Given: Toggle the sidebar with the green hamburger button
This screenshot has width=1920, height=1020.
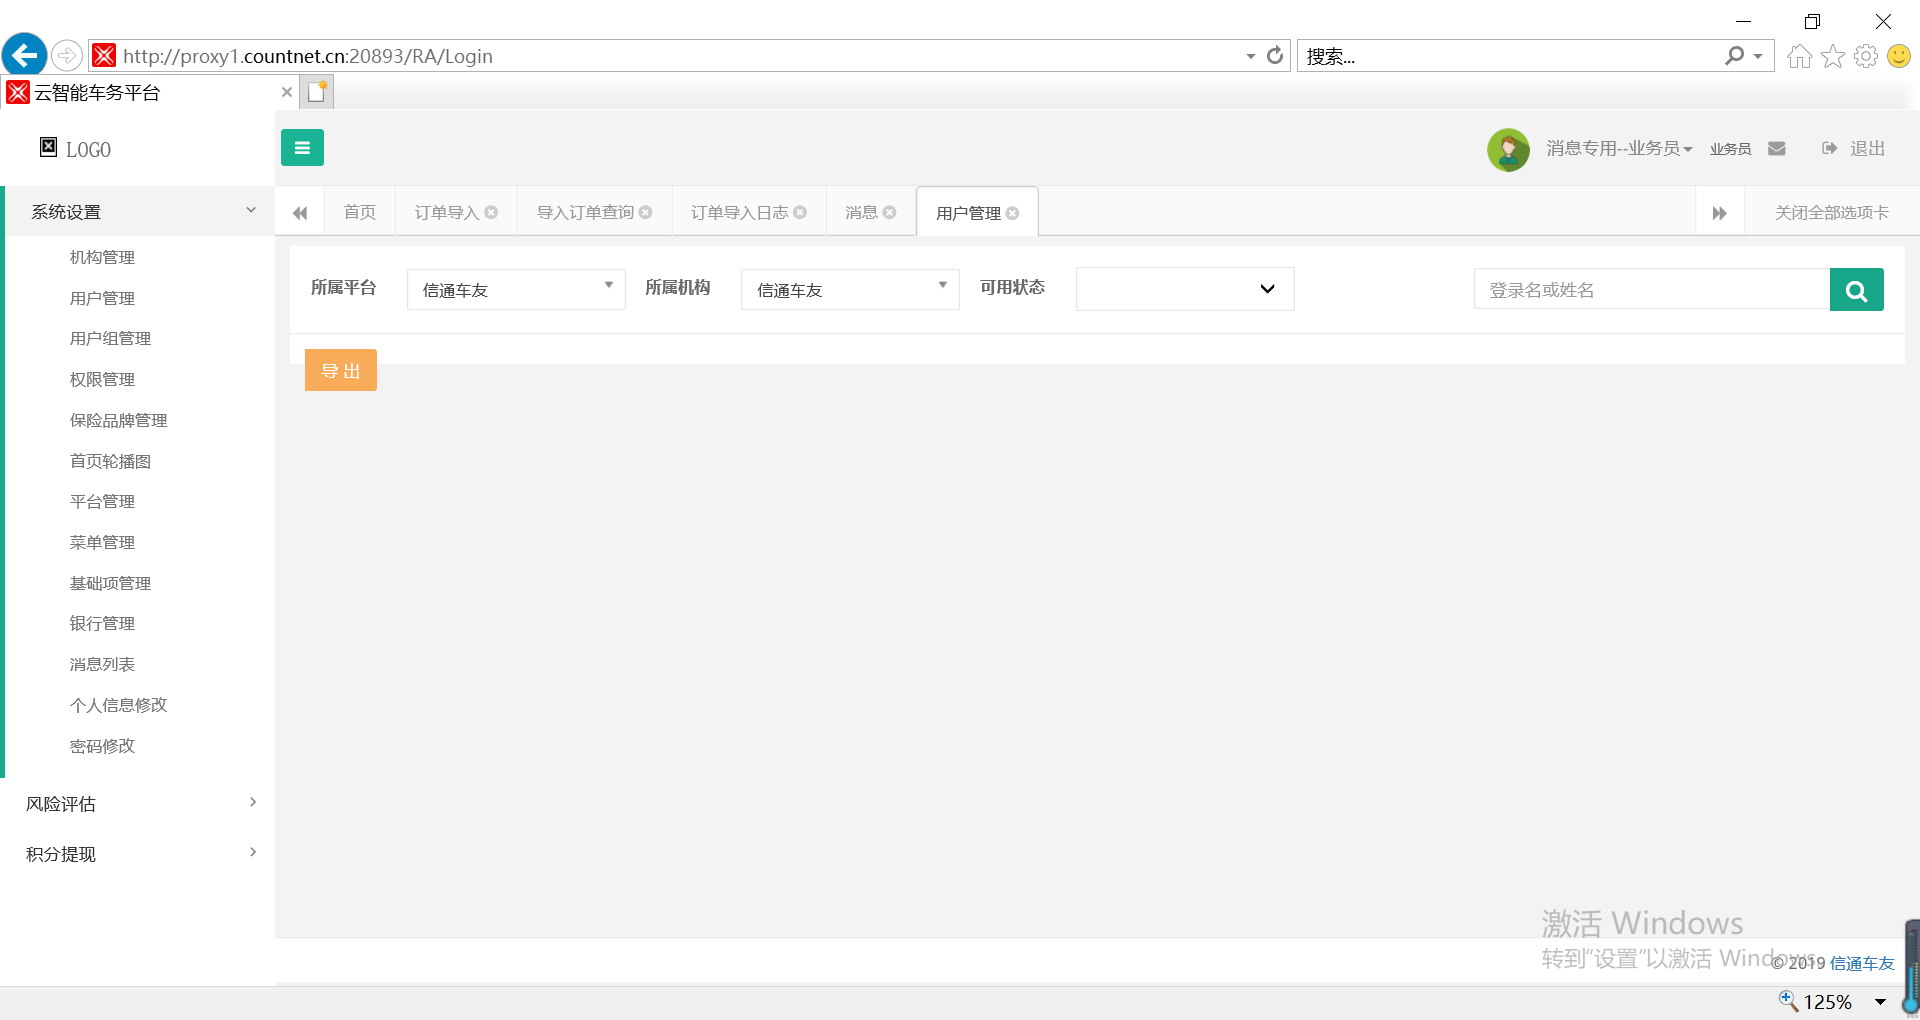Looking at the screenshot, I should pos(302,148).
